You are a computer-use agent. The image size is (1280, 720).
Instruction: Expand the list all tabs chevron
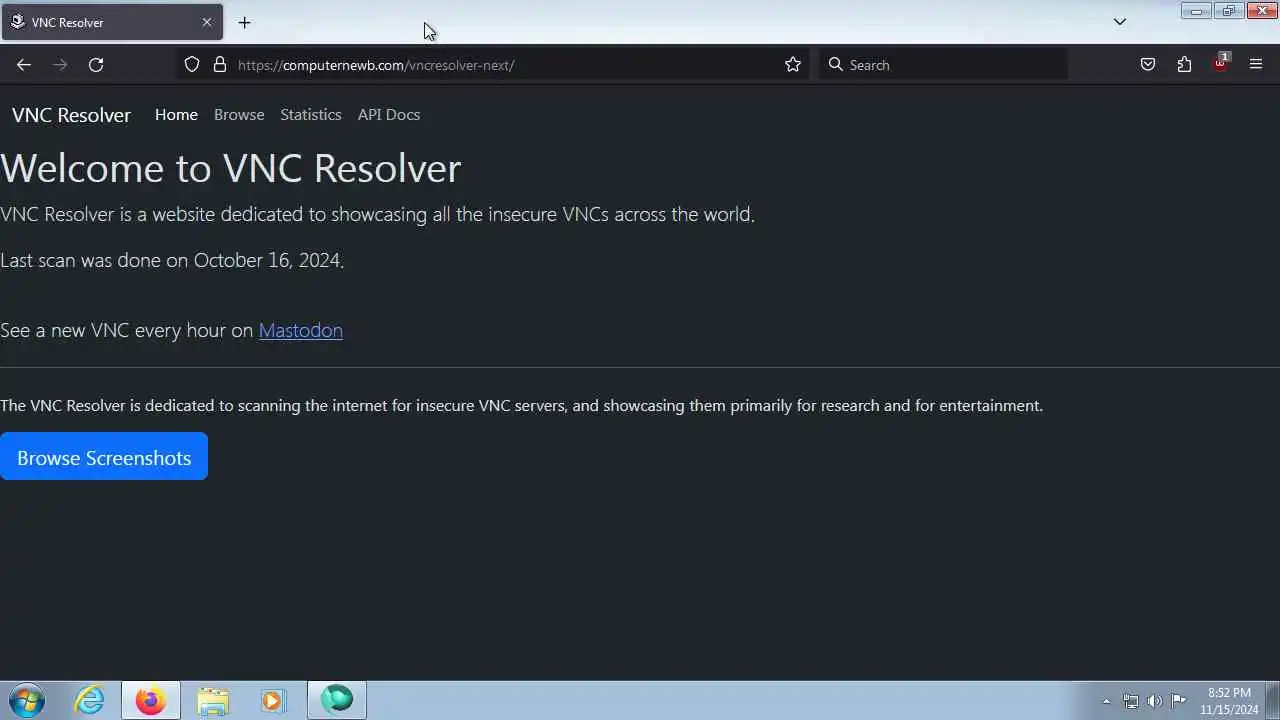click(x=1120, y=22)
